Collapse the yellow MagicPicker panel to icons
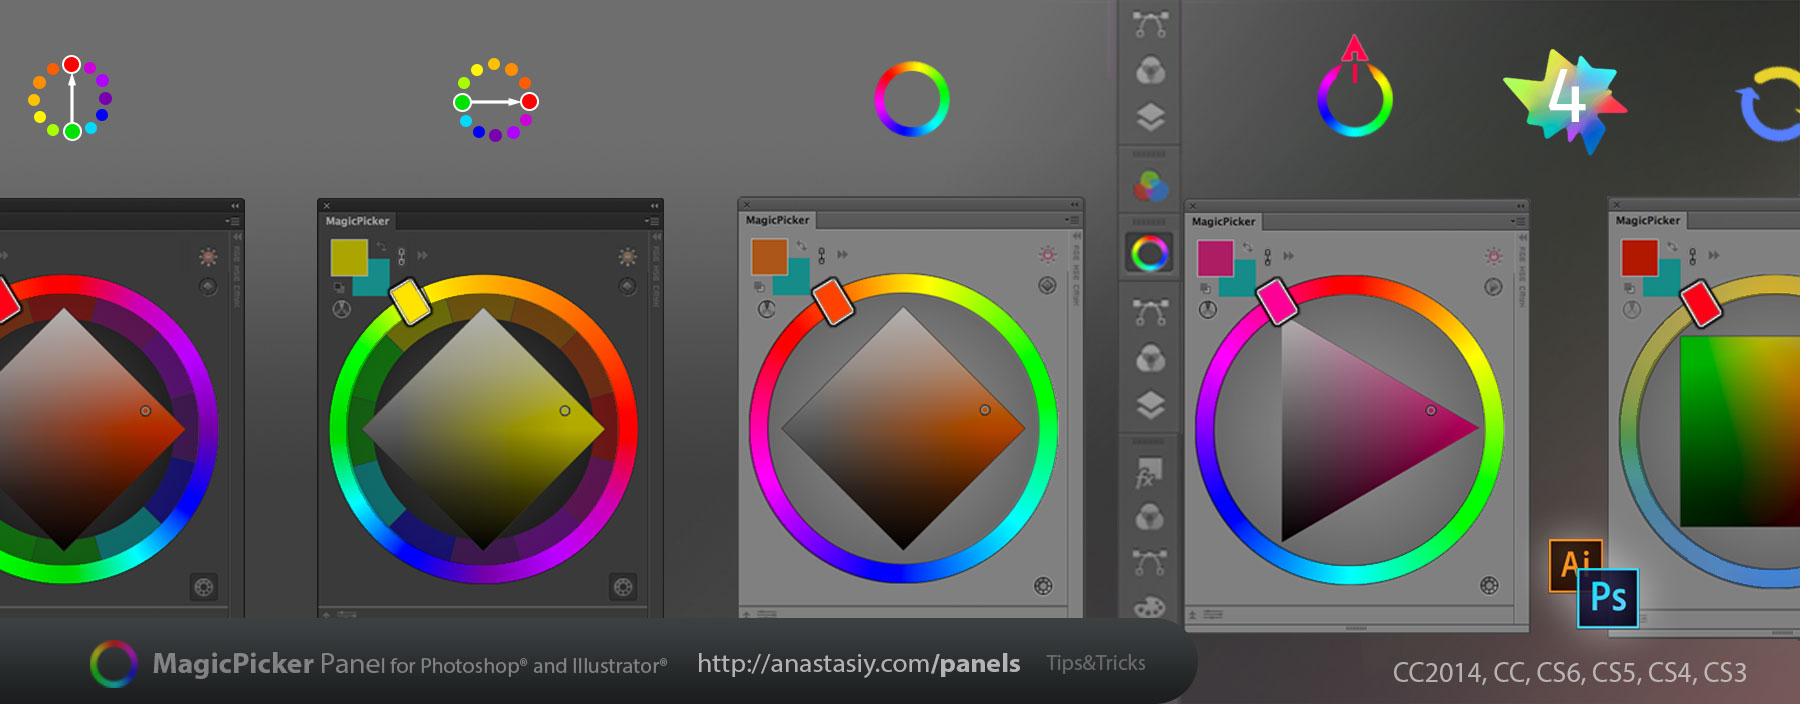The image size is (1800, 704). click(655, 206)
